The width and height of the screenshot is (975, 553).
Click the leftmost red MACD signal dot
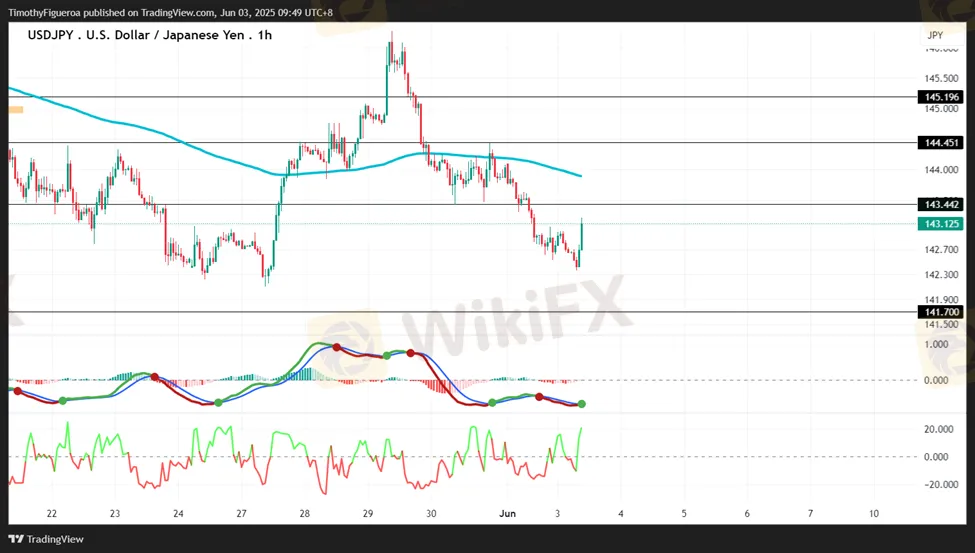(x=16, y=391)
